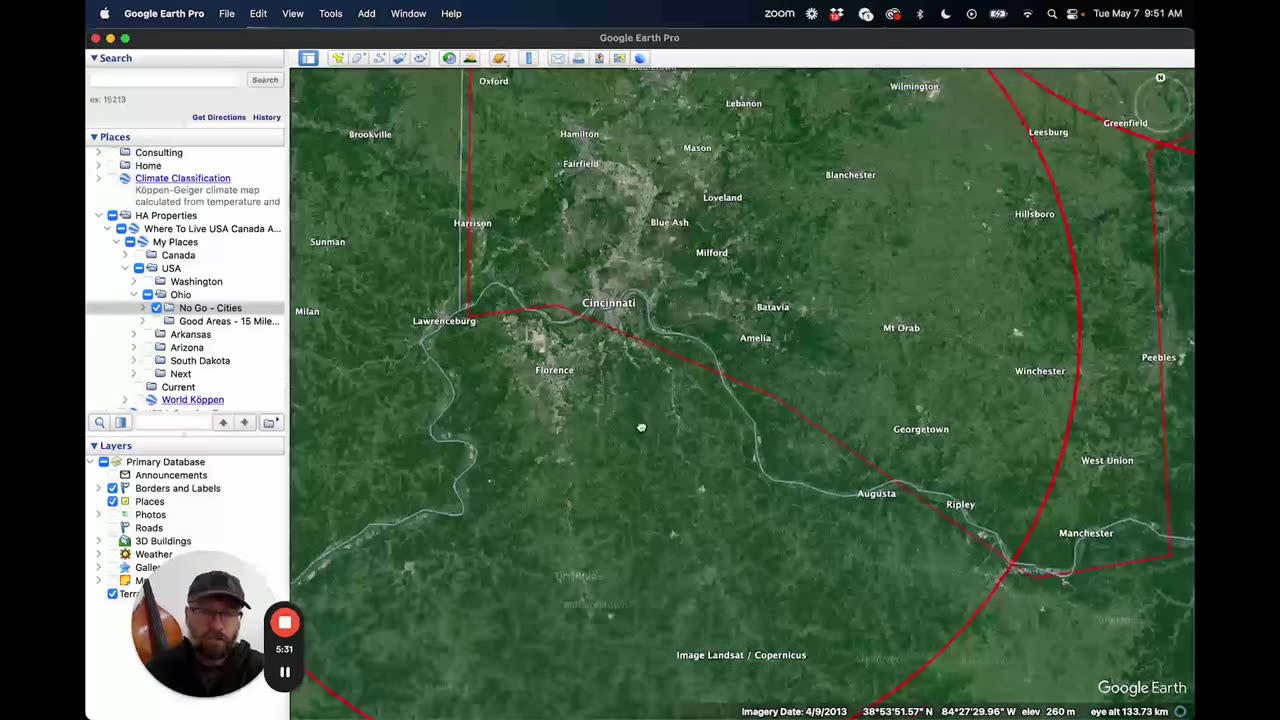
Task: Click the blue Earth globe toolbar icon
Action: click(641, 58)
